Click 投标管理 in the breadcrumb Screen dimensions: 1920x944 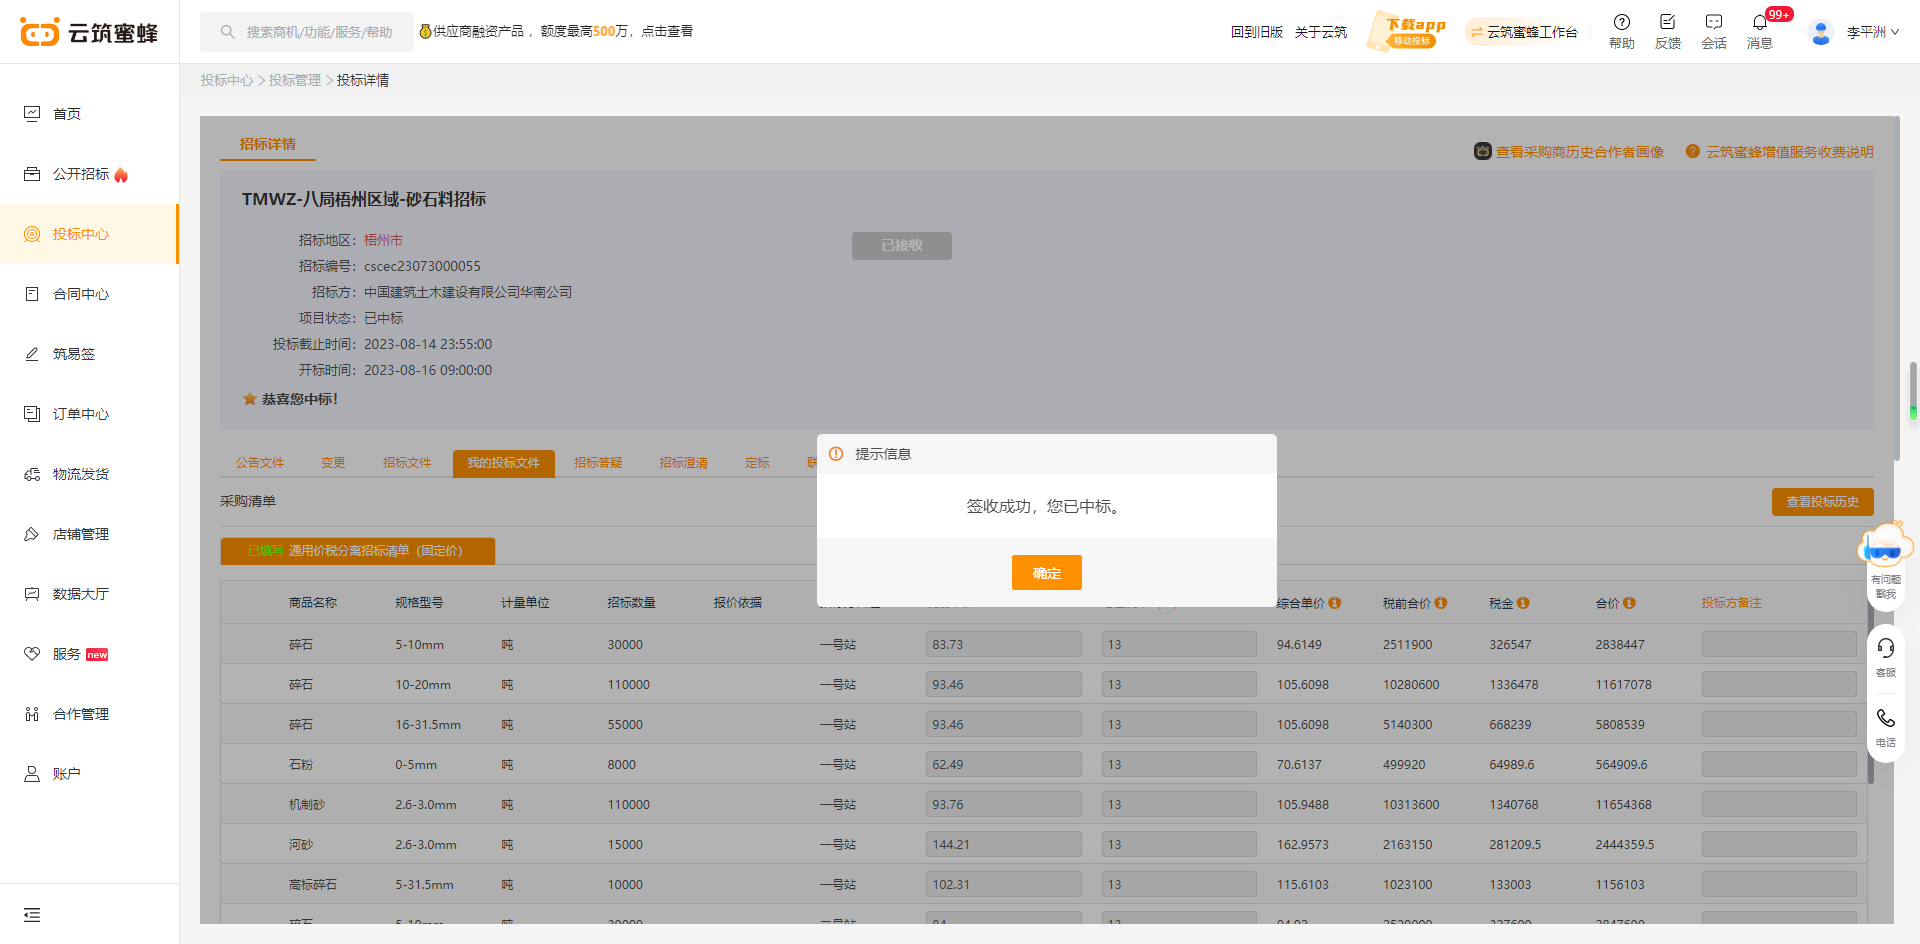pyautogui.click(x=295, y=80)
